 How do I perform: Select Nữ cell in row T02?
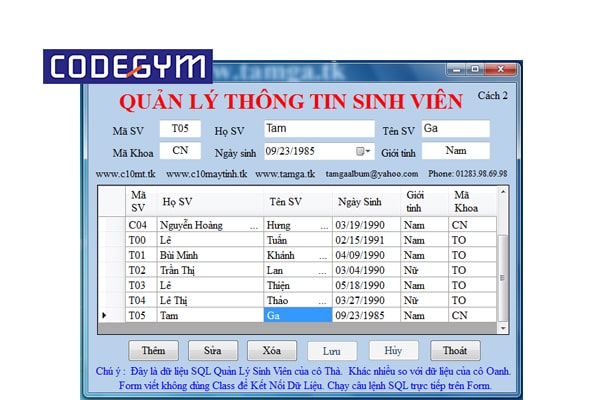point(424,270)
